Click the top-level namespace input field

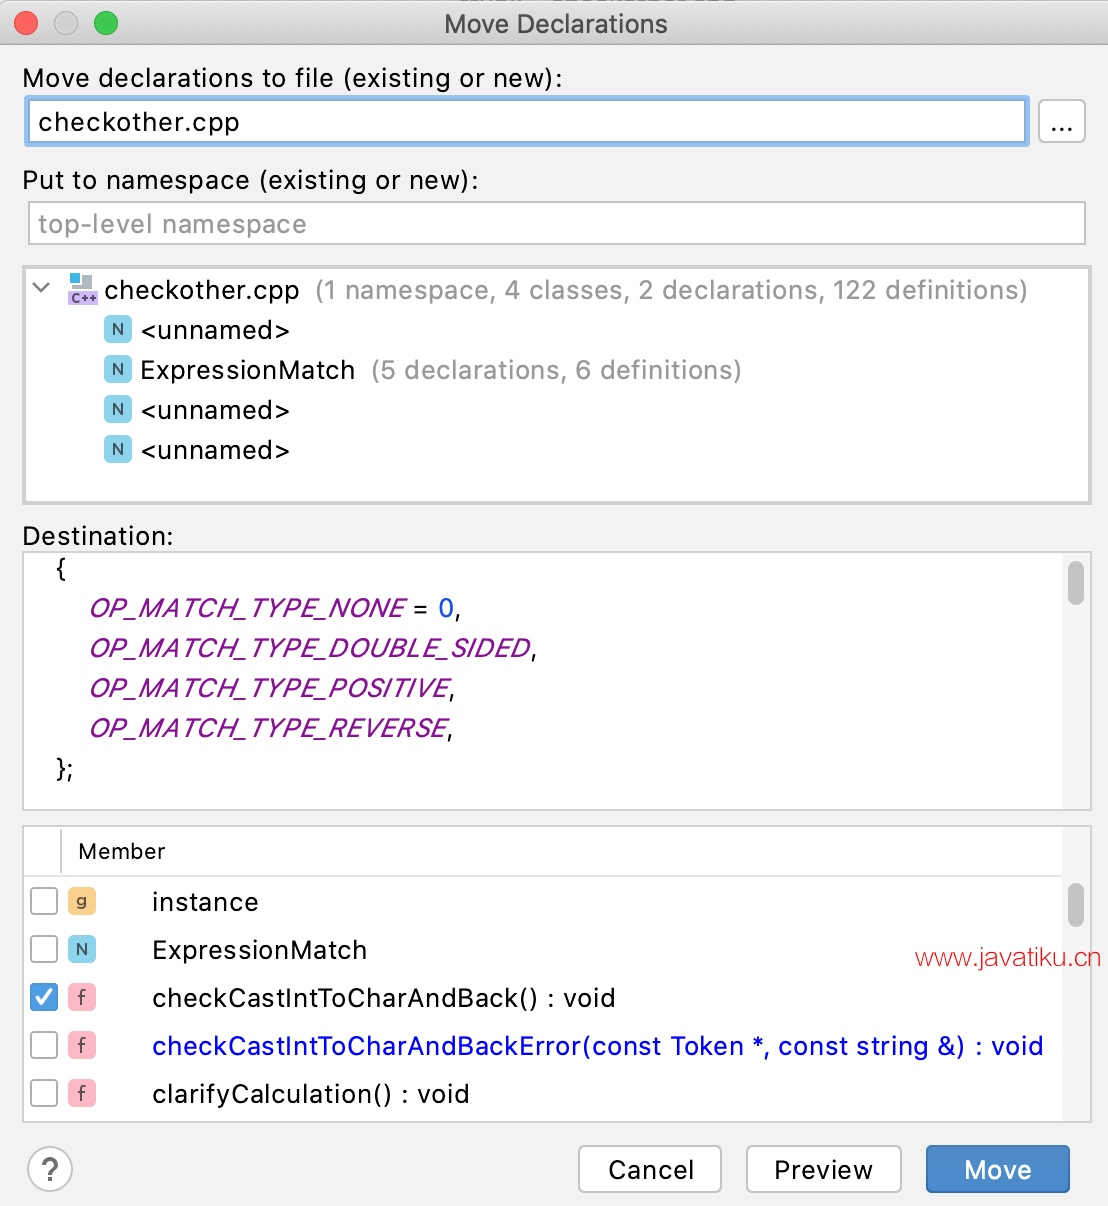[x=557, y=223]
